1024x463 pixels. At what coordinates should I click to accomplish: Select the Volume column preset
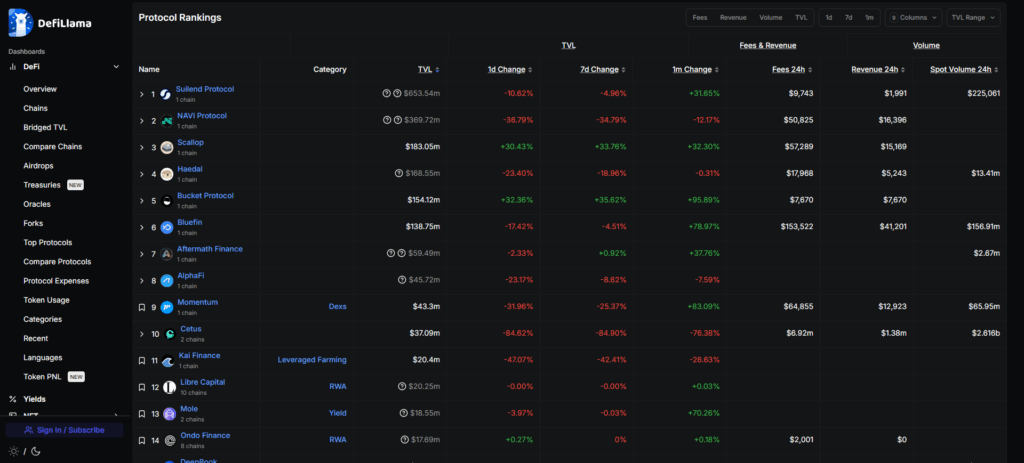point(771,18)
